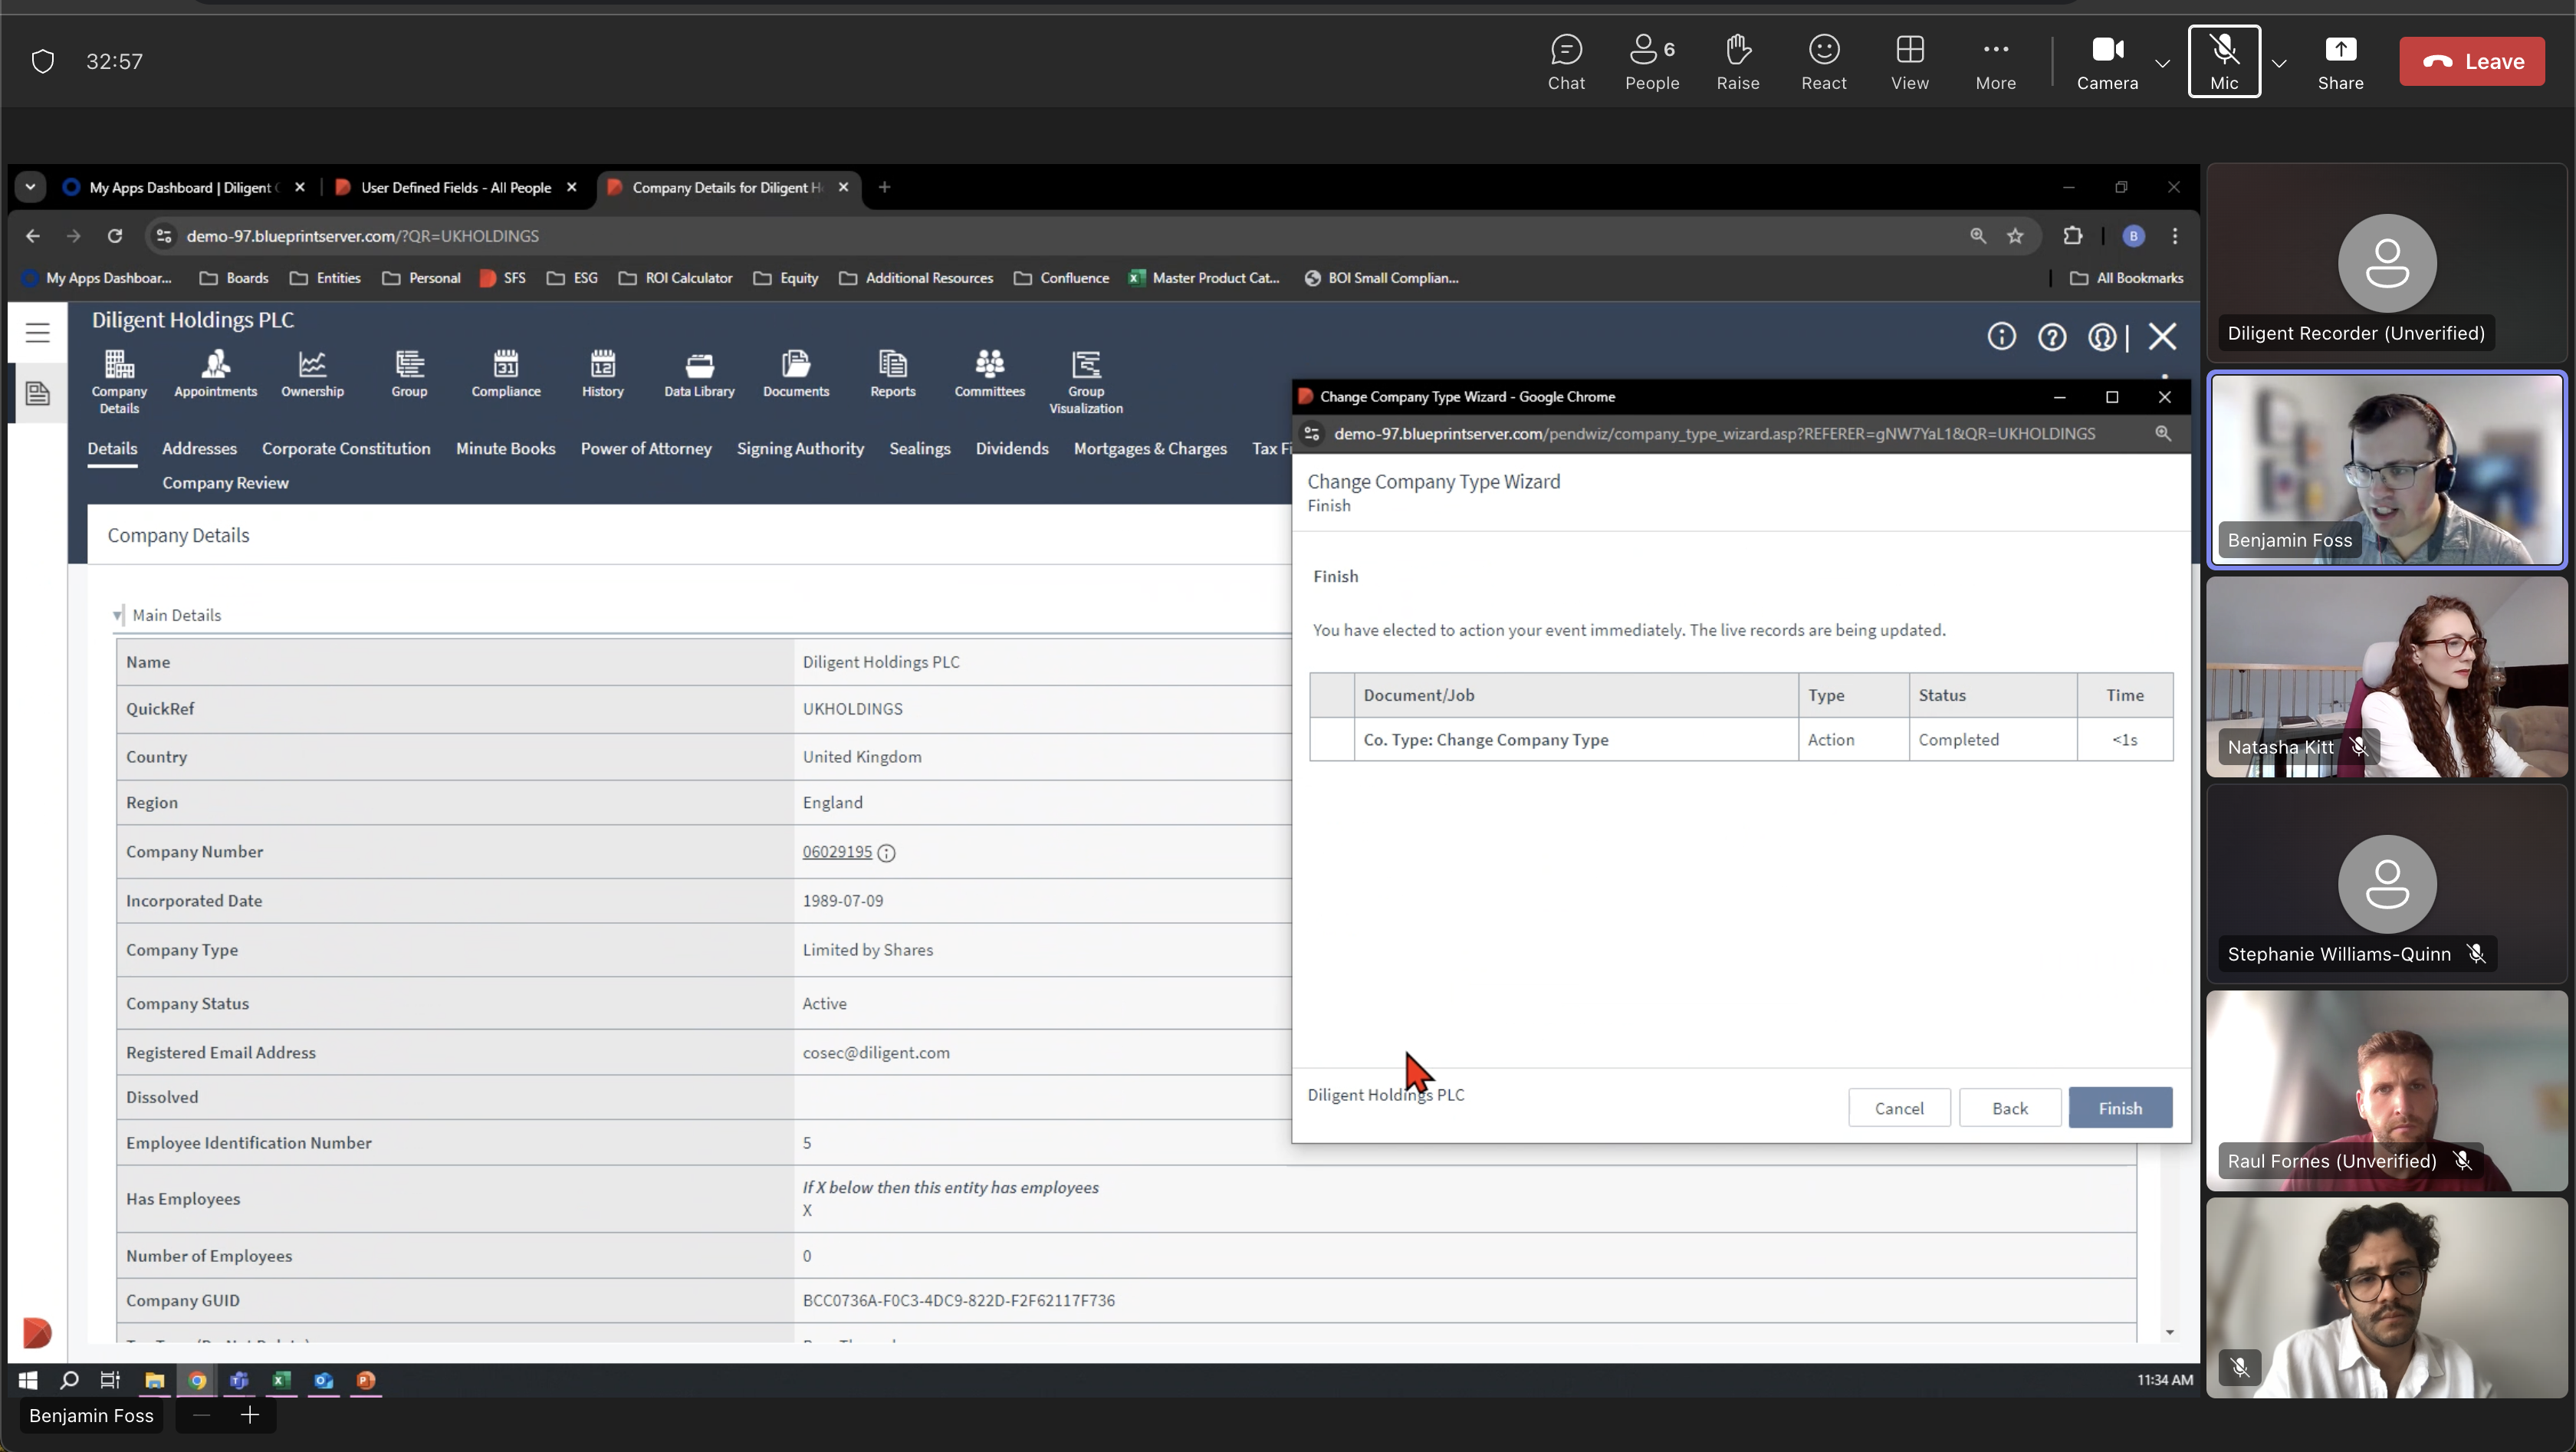Click the document icon in left sidebar
The height and width of the screenshot is (1452, 2576).
pyautogui.click(x=38, y=393)
